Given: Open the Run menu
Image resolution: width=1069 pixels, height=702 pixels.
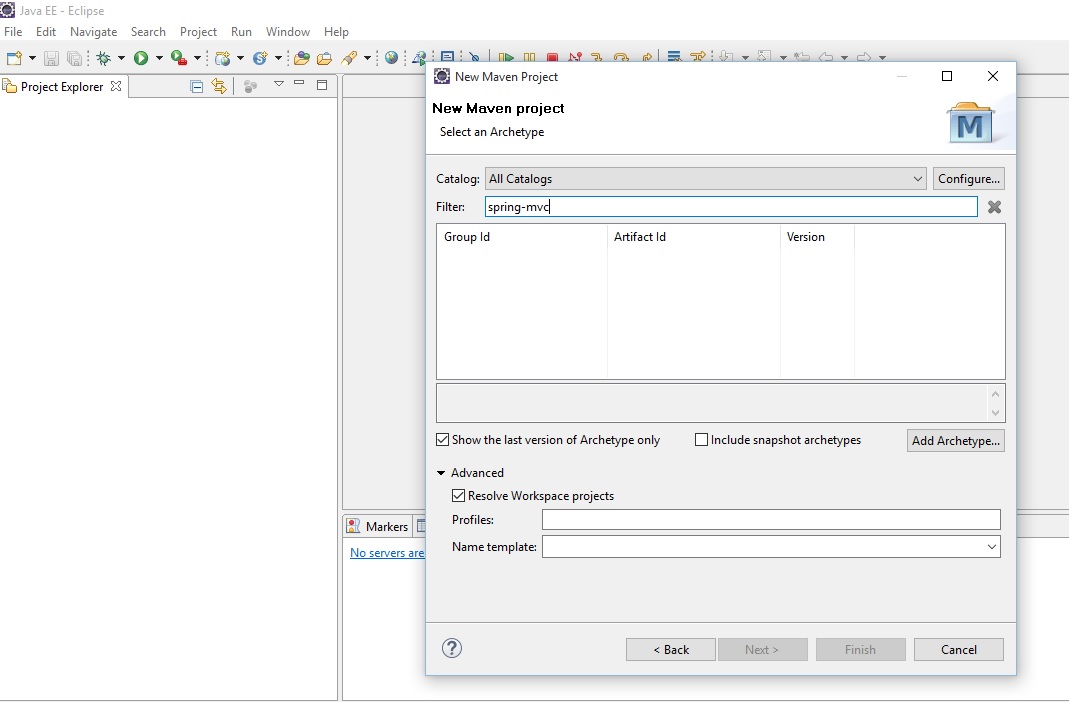Looking at the screenshot, I should [x=241, y=32].
